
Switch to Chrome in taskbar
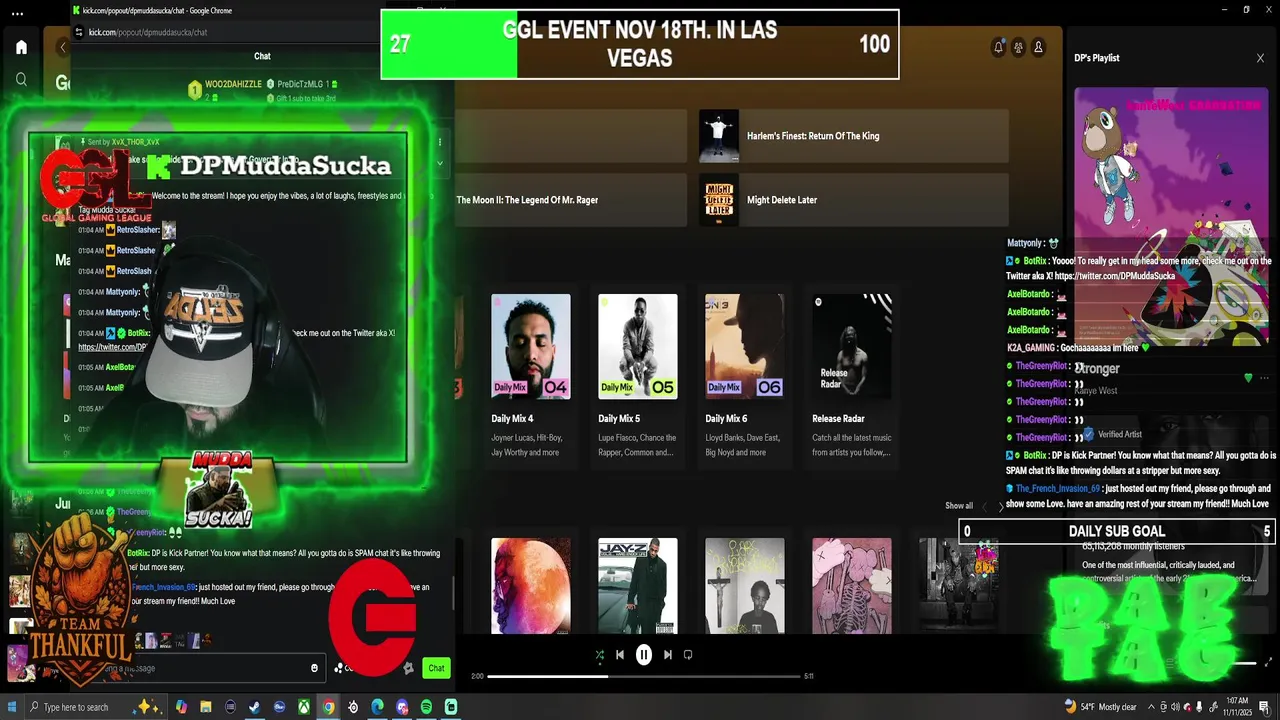click(328, 707)
